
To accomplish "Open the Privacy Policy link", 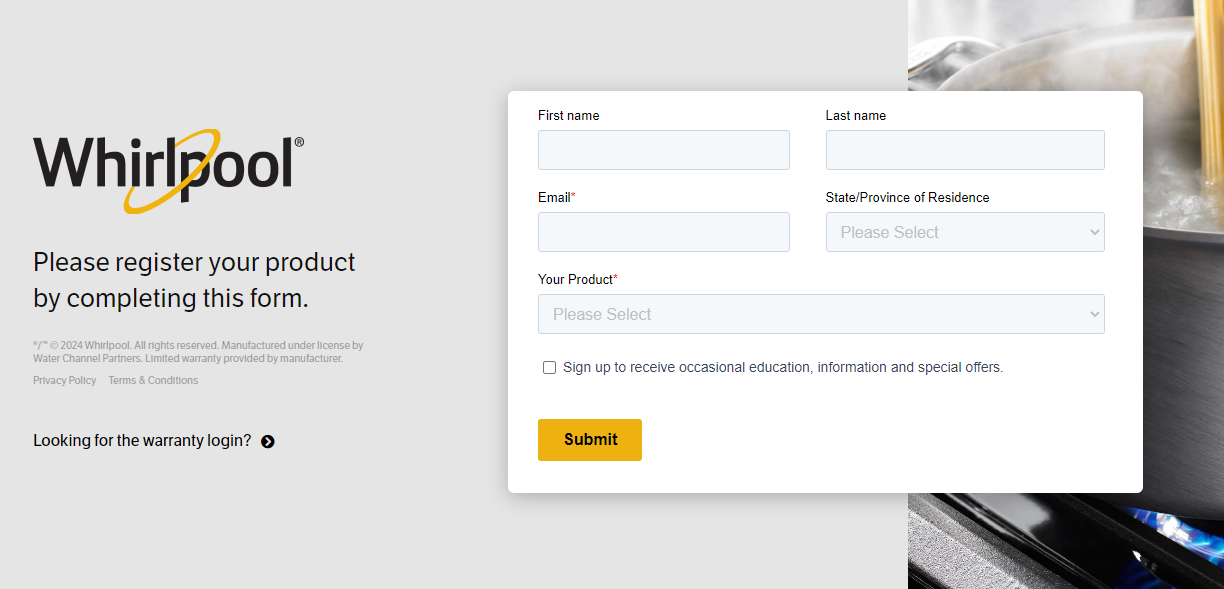I will [x=65, y=380].
